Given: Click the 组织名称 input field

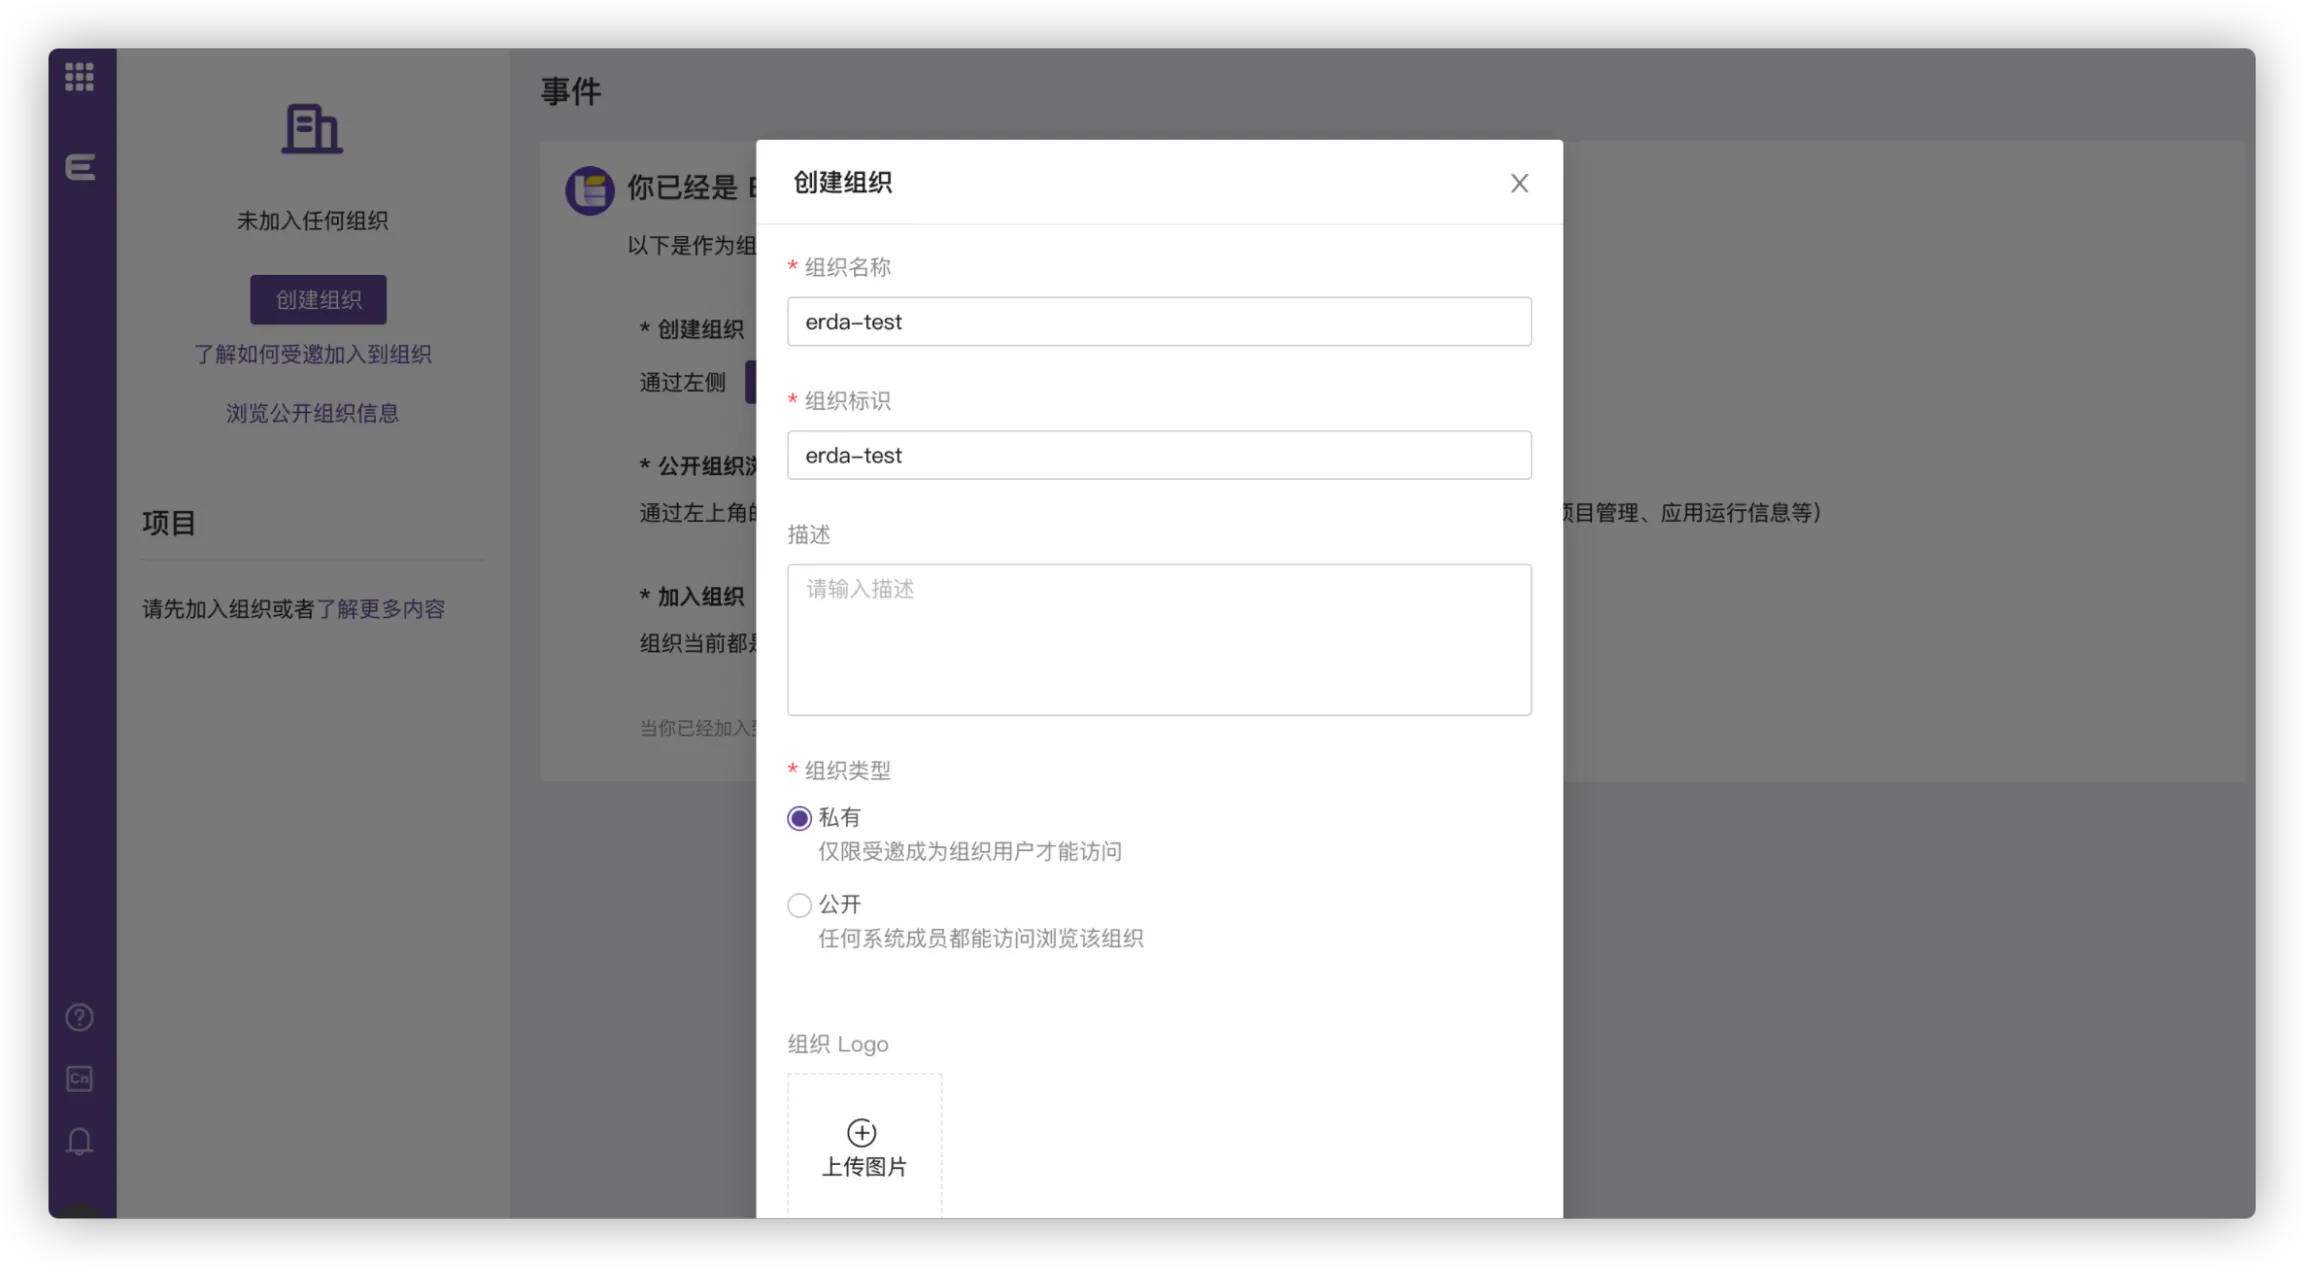Looking at the screenshot, I should pos(1158,321).
